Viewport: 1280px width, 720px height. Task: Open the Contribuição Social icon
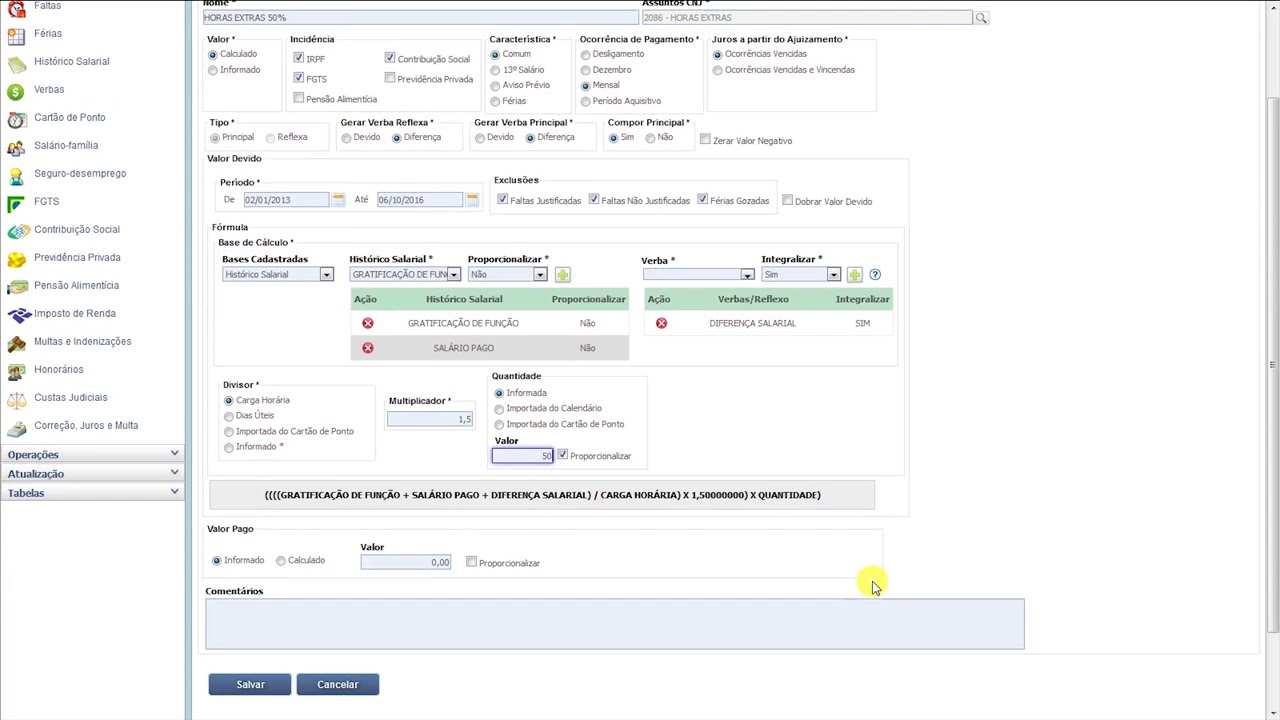click(16, 231)
